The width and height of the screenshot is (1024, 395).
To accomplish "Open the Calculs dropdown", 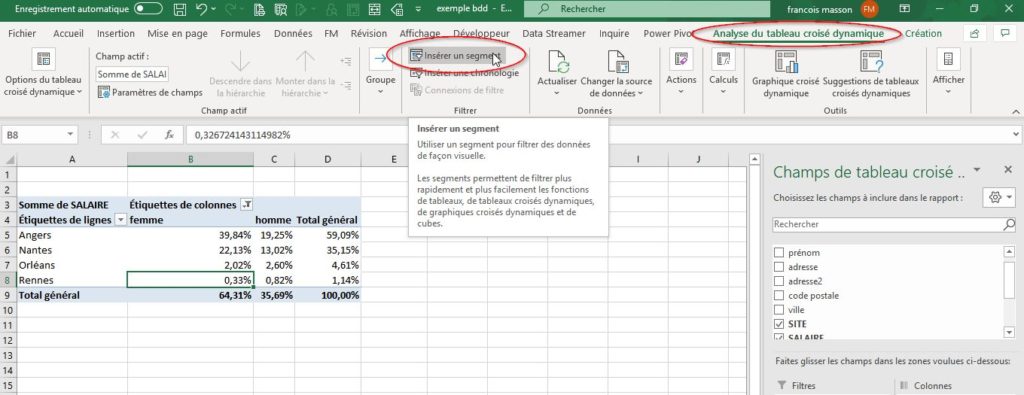I will point(724,72).
